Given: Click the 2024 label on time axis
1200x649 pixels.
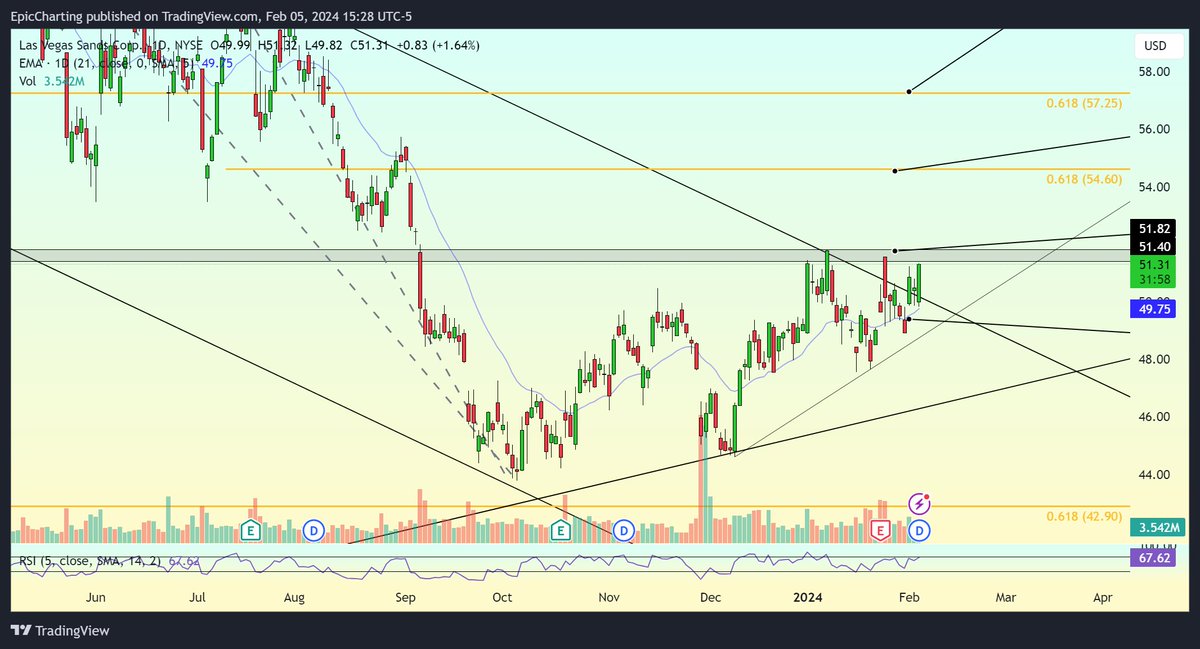Looking at the screenshot, I should [806, 597].
